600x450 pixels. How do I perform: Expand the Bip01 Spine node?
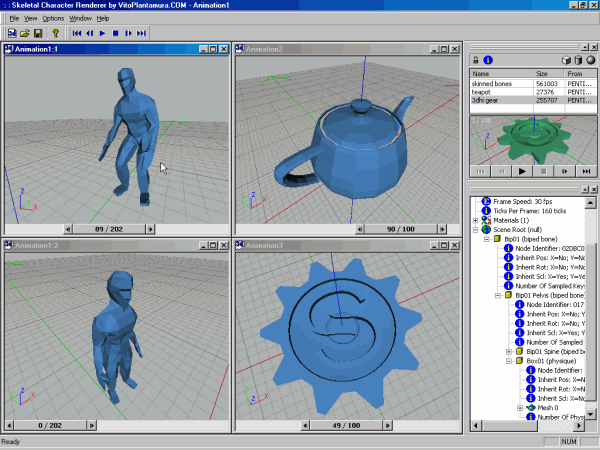[509, 352]
